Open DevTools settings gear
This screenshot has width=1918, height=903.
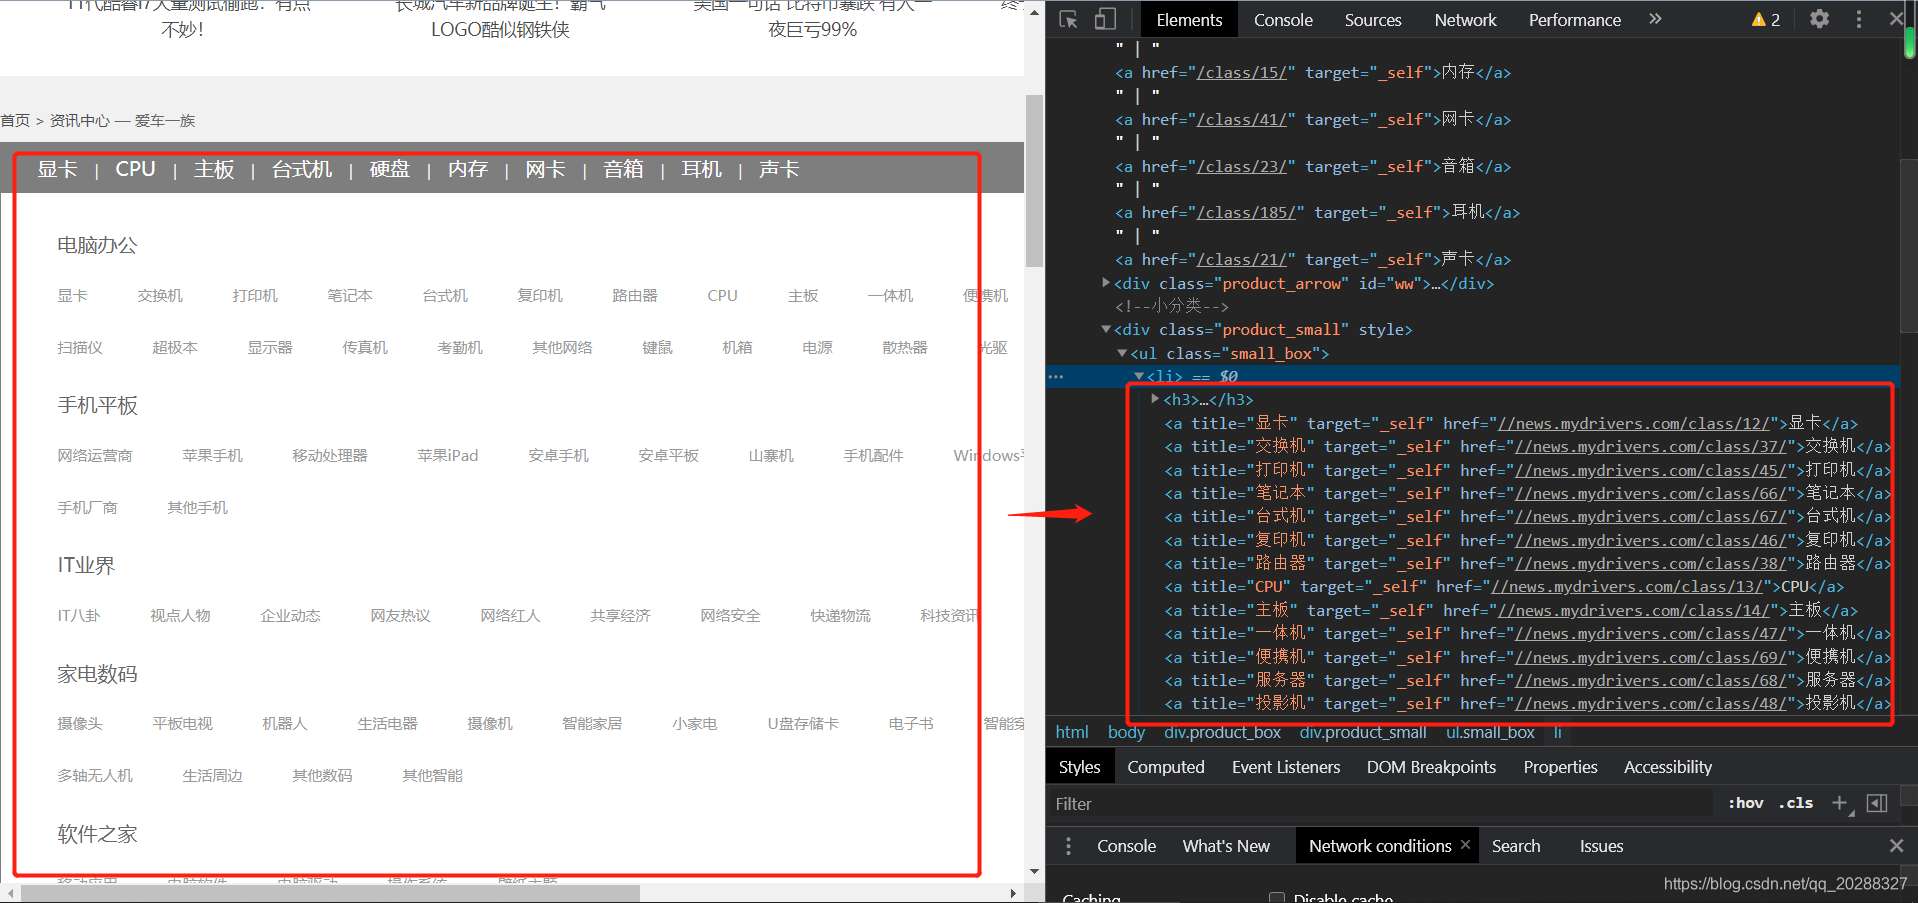coord(1819,19)
